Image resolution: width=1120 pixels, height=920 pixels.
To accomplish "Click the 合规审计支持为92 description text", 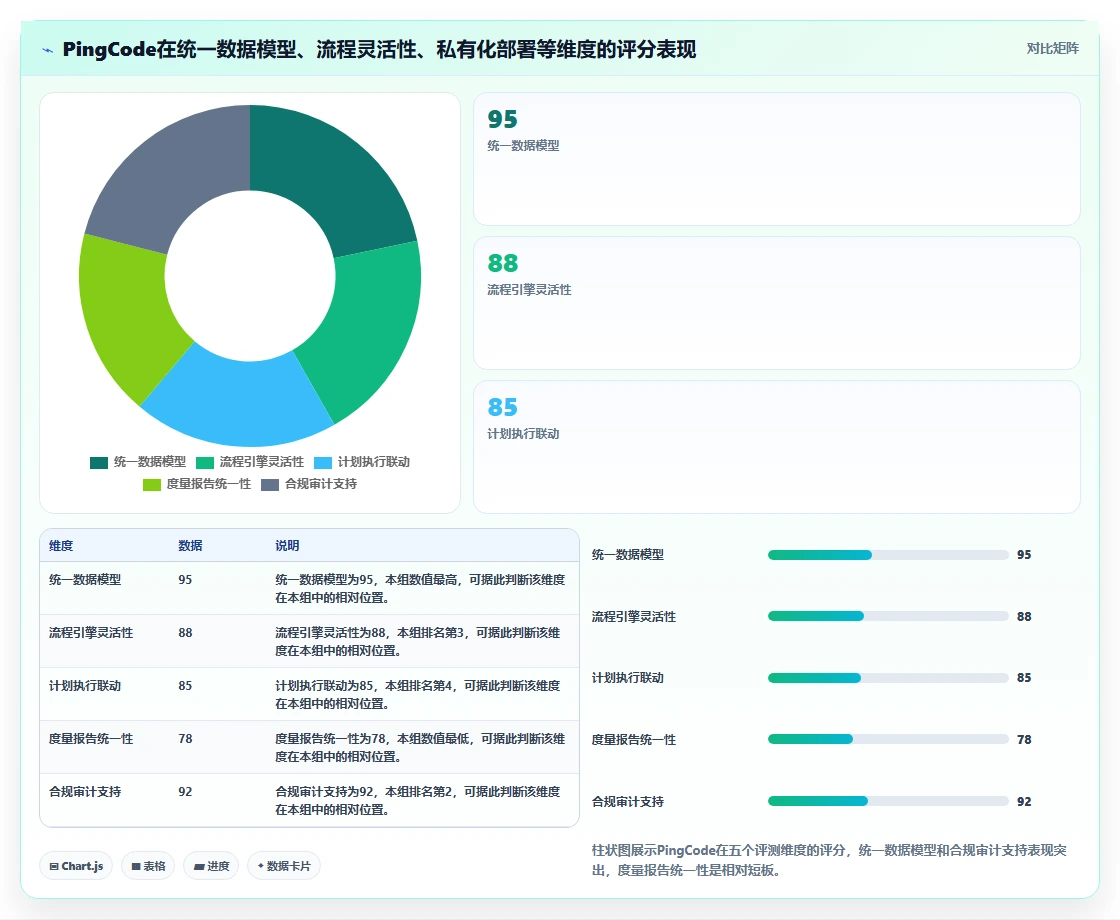I will [x=418, y=800].
